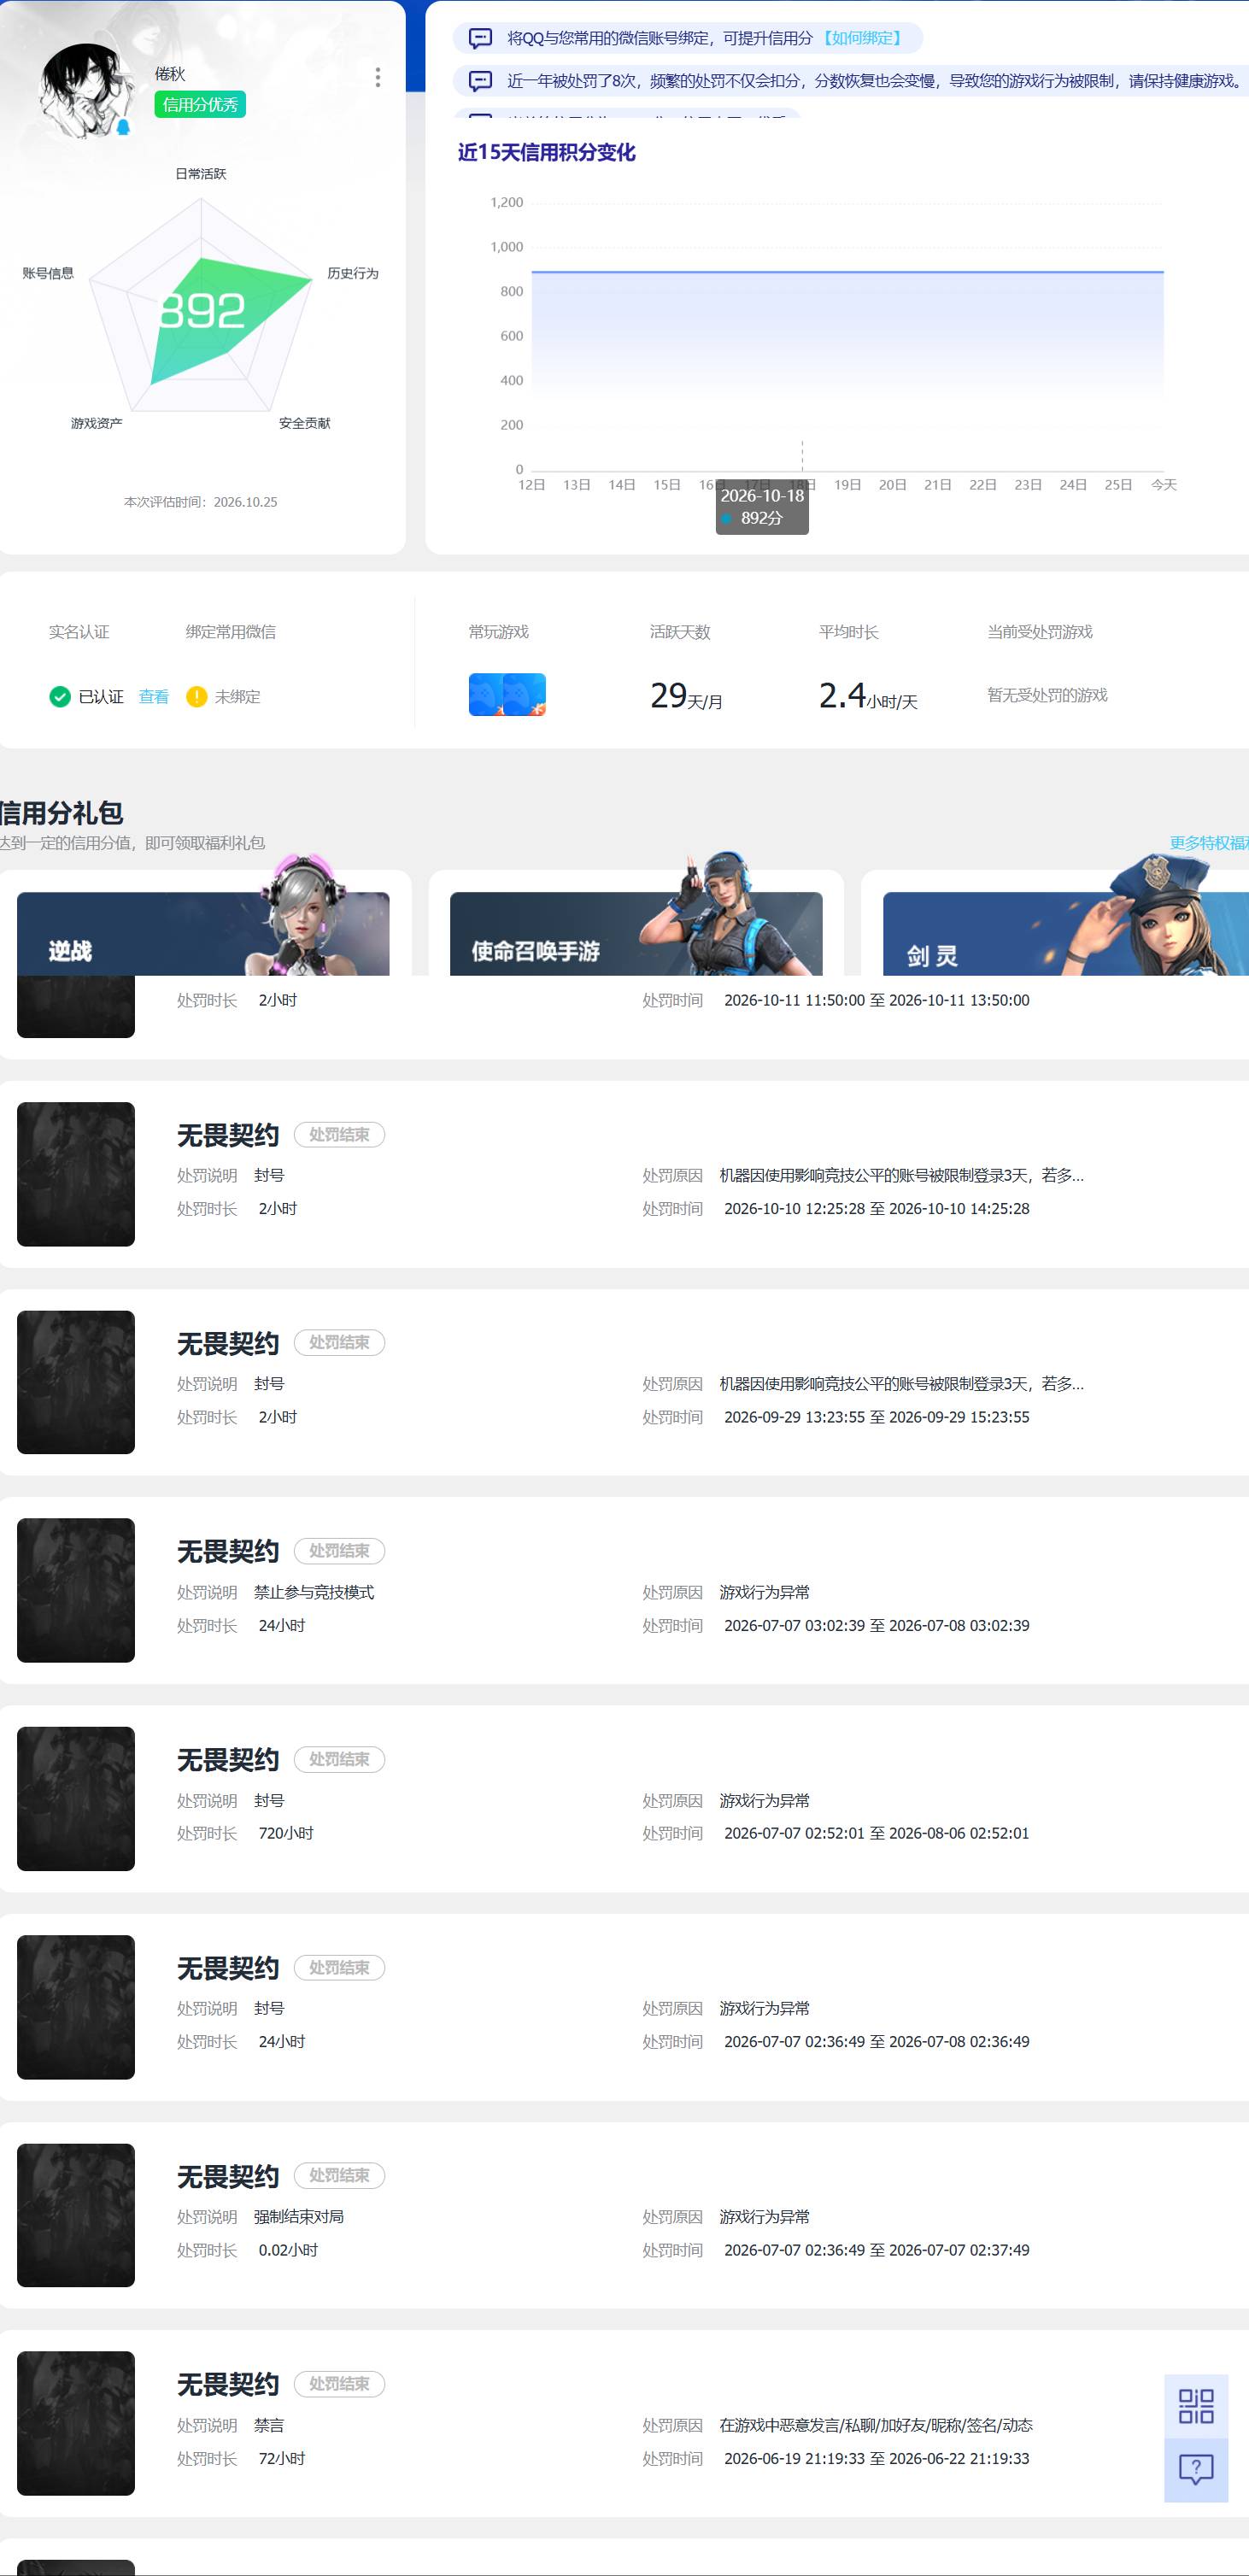
Task: Open the three-dot menu beside nickname 倦秋
Action: [377, 78]
